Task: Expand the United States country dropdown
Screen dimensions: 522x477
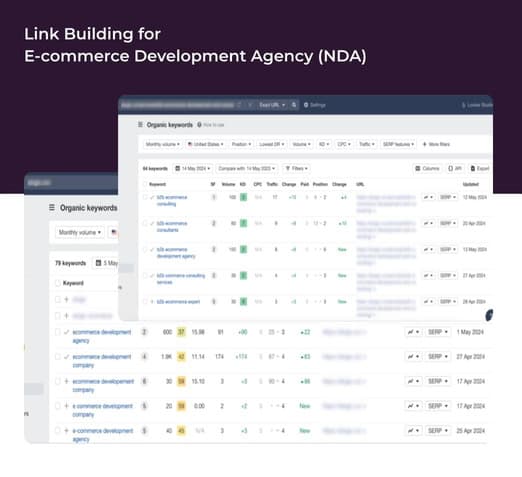Action: 205,144
